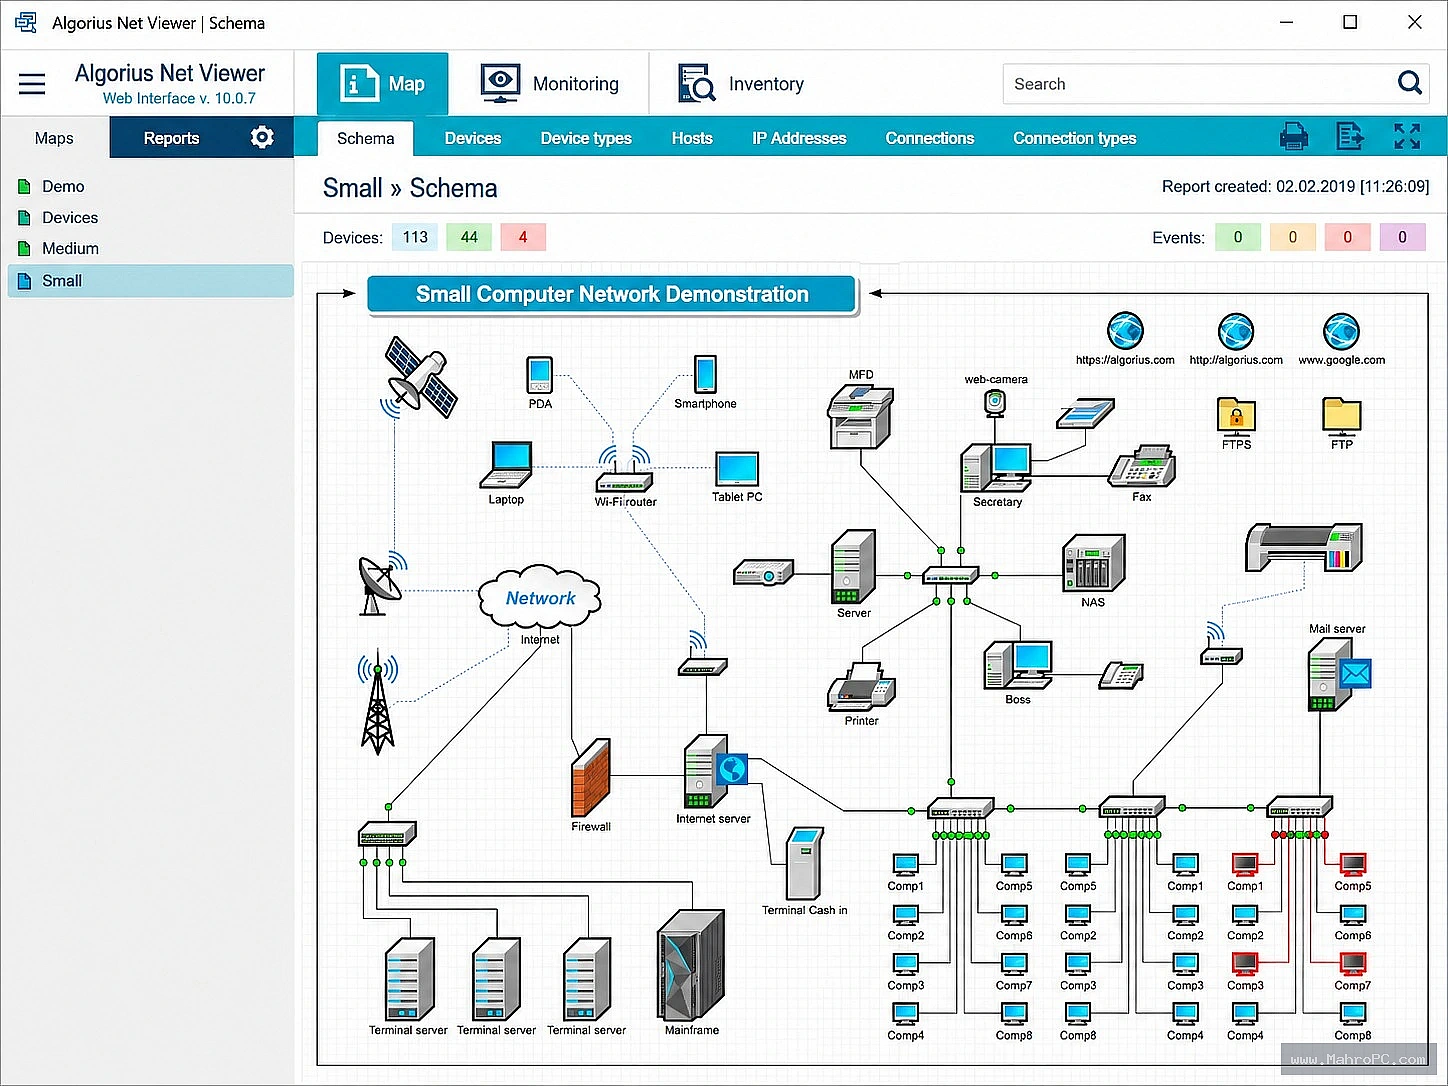The width and height of the screenshot is (1448, 1086).
Task: Switch to the Reports sidebar tab
Action: [x=171, y=138]
